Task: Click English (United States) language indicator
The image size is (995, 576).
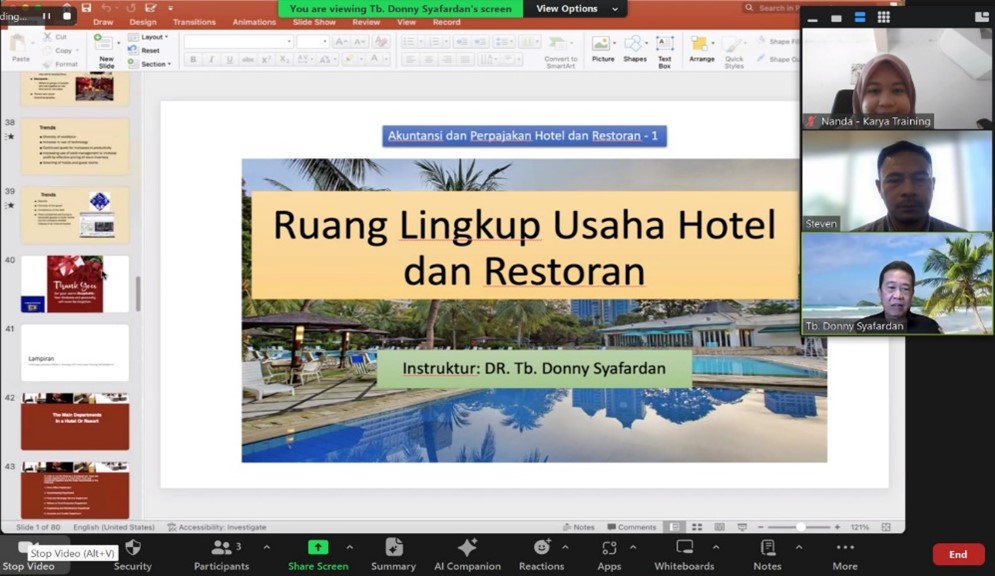Action: point(114,527)
